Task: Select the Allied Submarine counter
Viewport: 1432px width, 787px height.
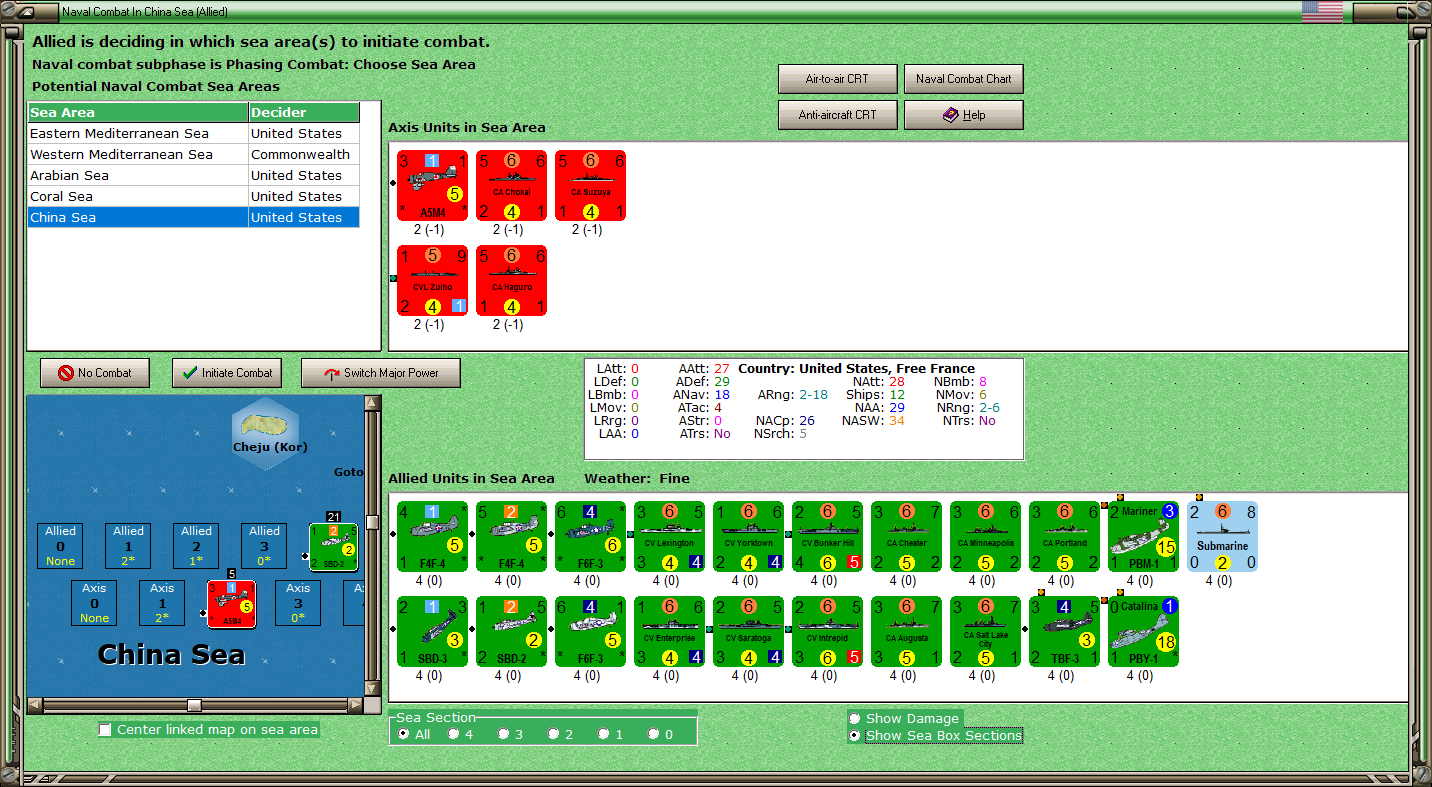Action: [1222, 536]
